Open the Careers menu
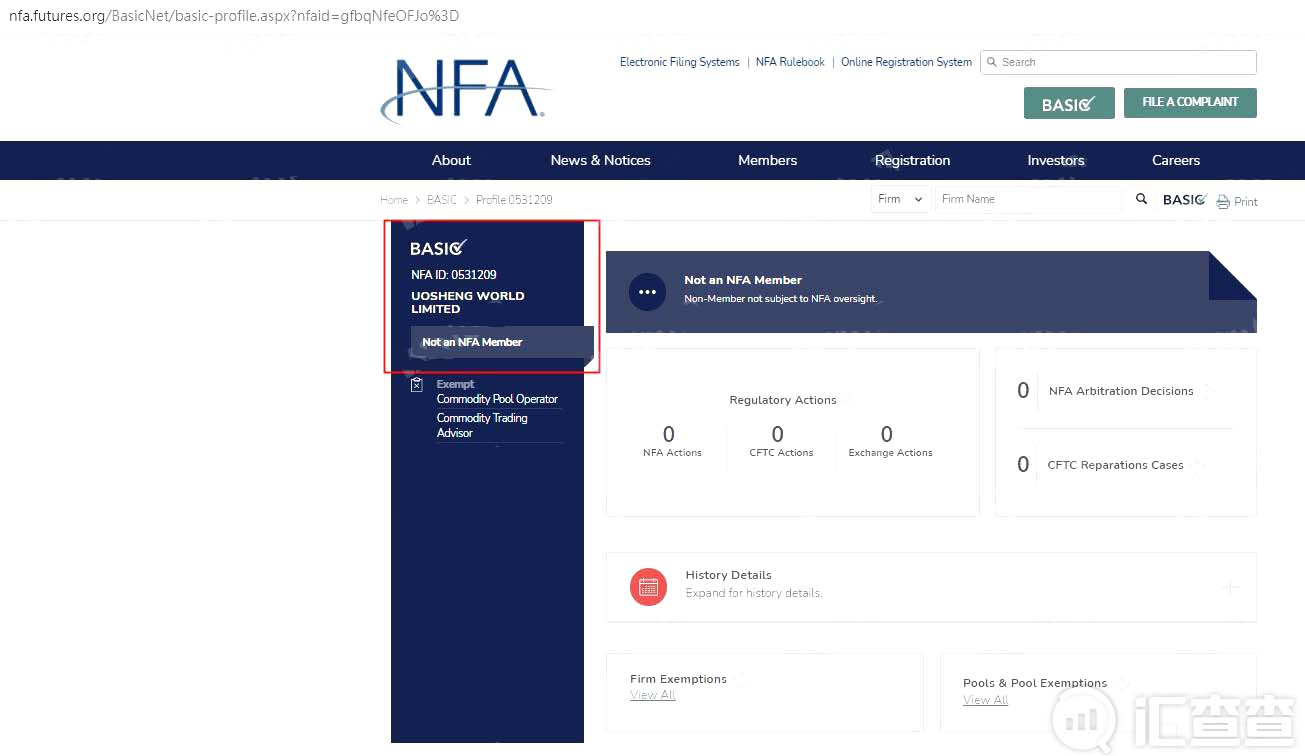 pyautogui.click(x=1176, y=160)
